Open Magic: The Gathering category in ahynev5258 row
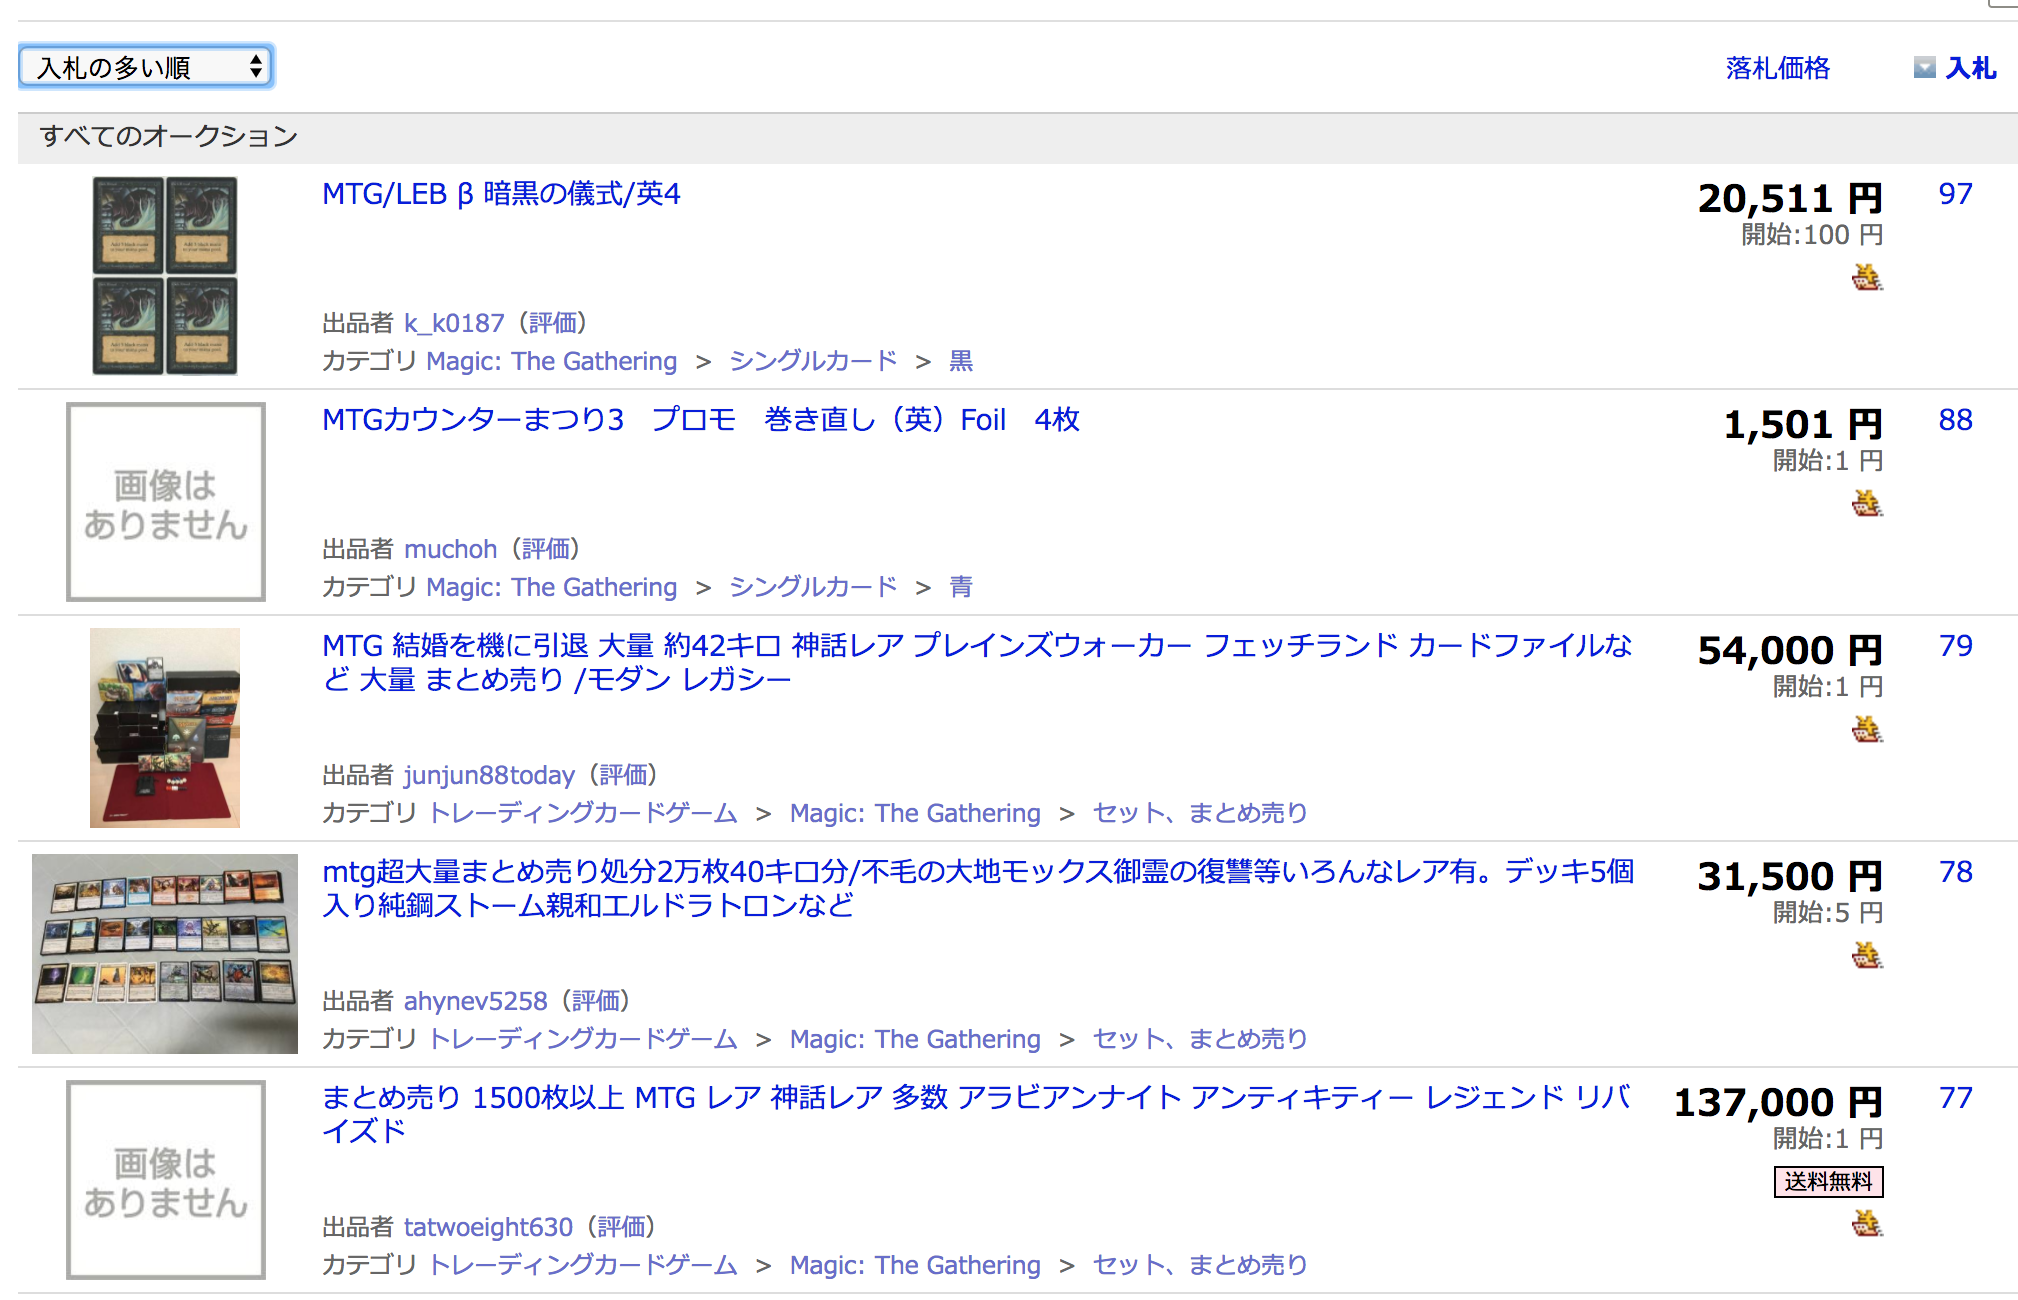This screenshot has width=2018, height=1300. (915, 1039)
